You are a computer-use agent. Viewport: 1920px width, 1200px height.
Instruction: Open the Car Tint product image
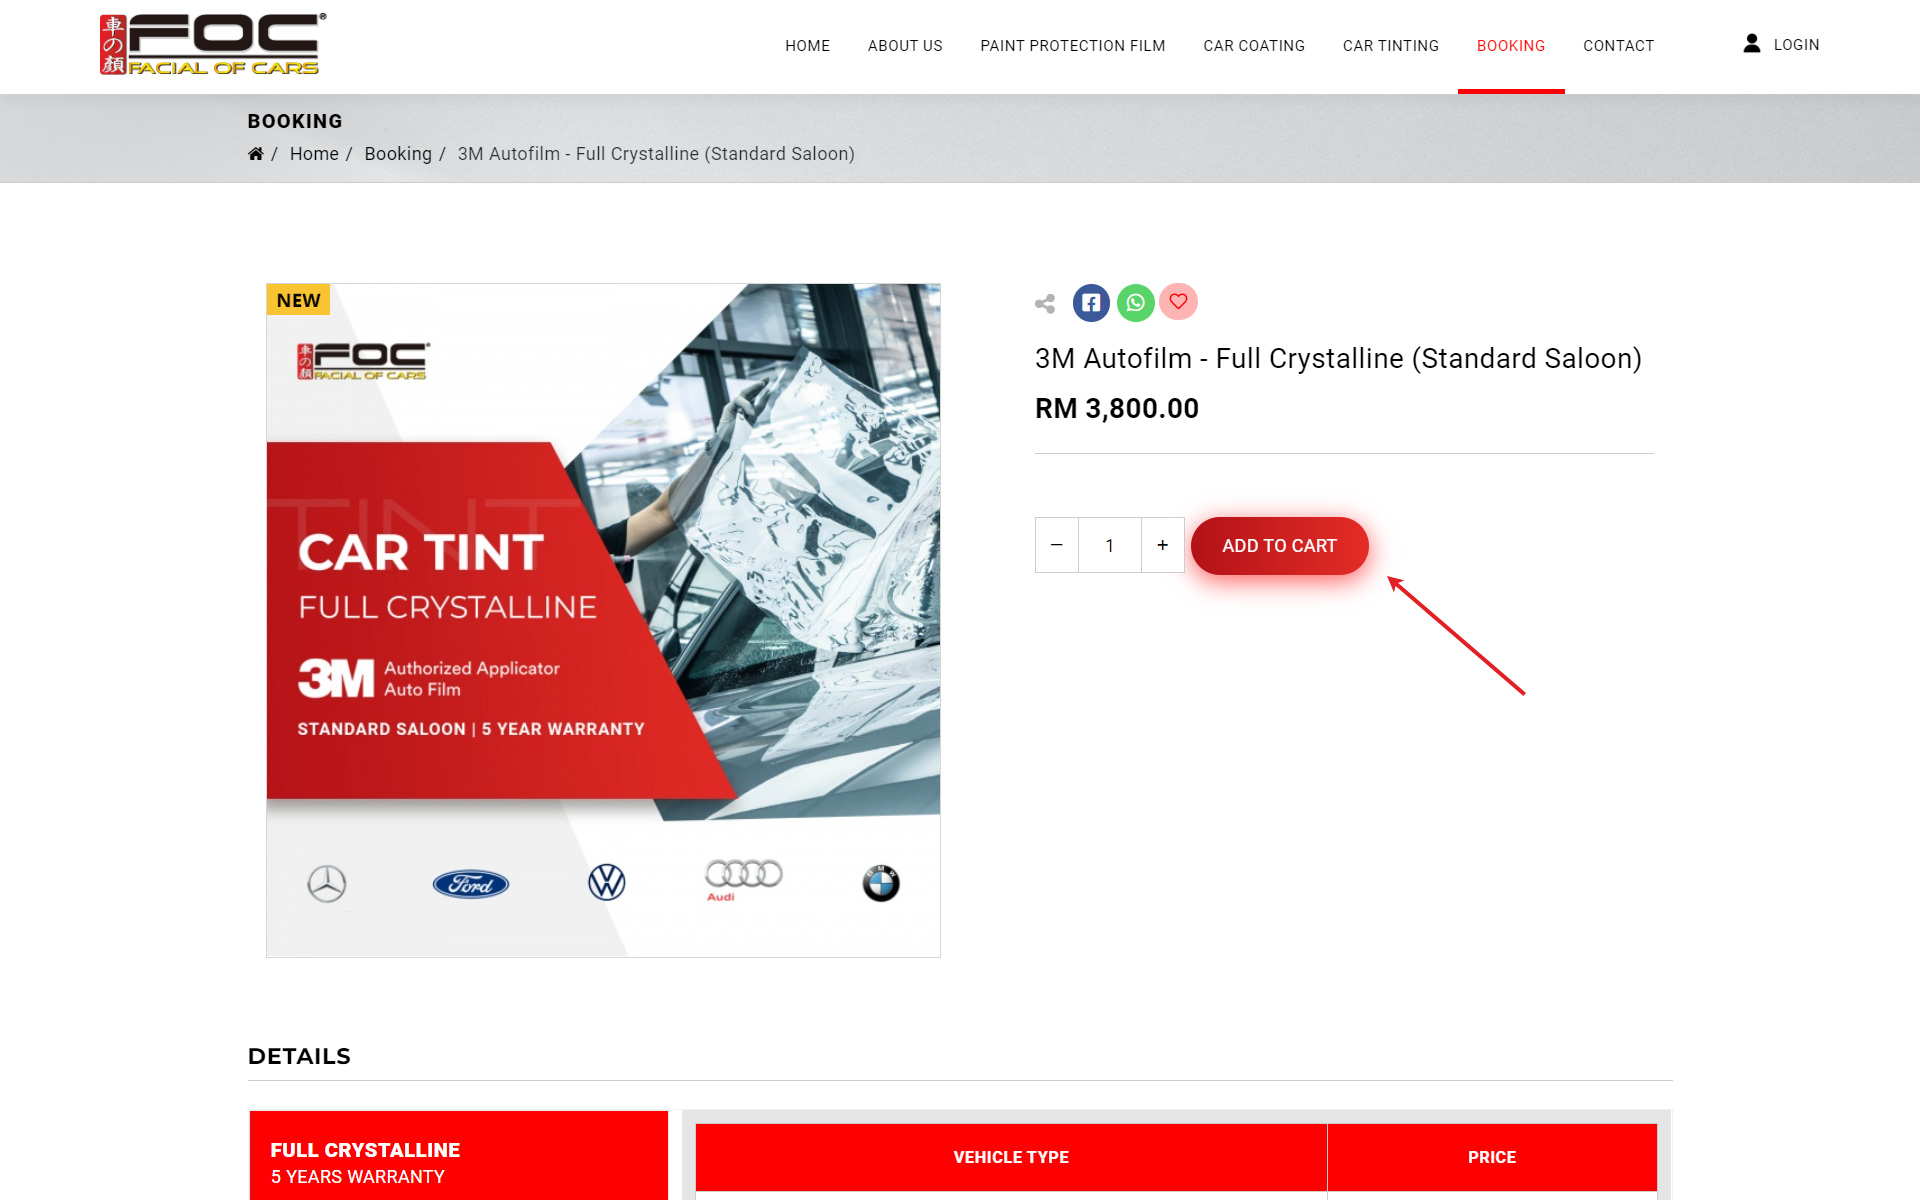[x=603, y=620]
